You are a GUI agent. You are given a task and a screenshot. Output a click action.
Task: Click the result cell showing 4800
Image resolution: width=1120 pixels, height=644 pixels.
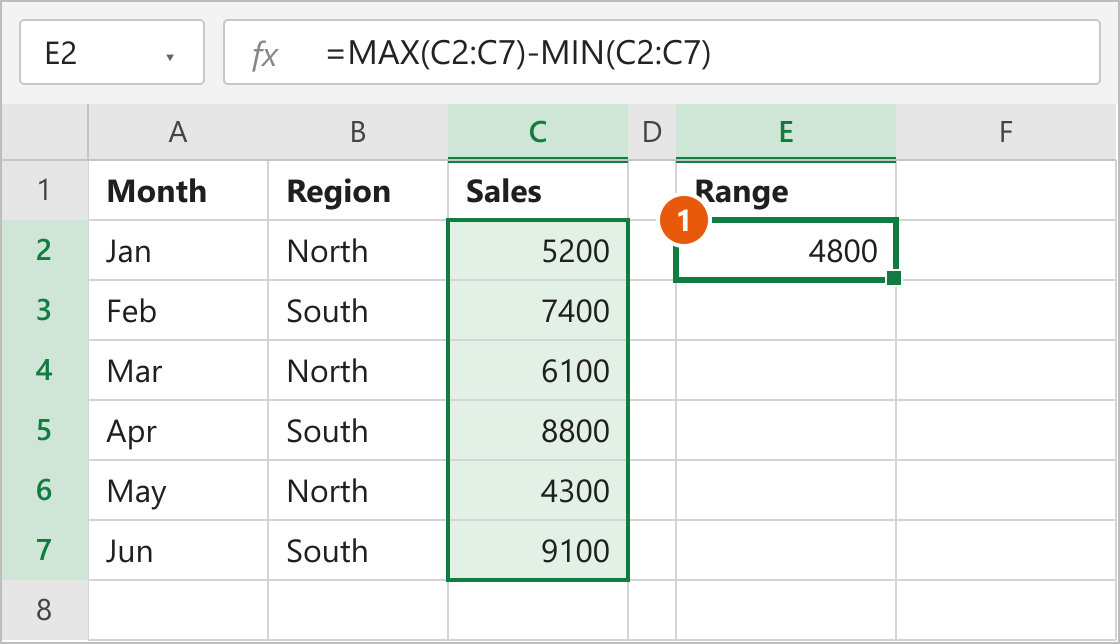[x=786, y=251]
